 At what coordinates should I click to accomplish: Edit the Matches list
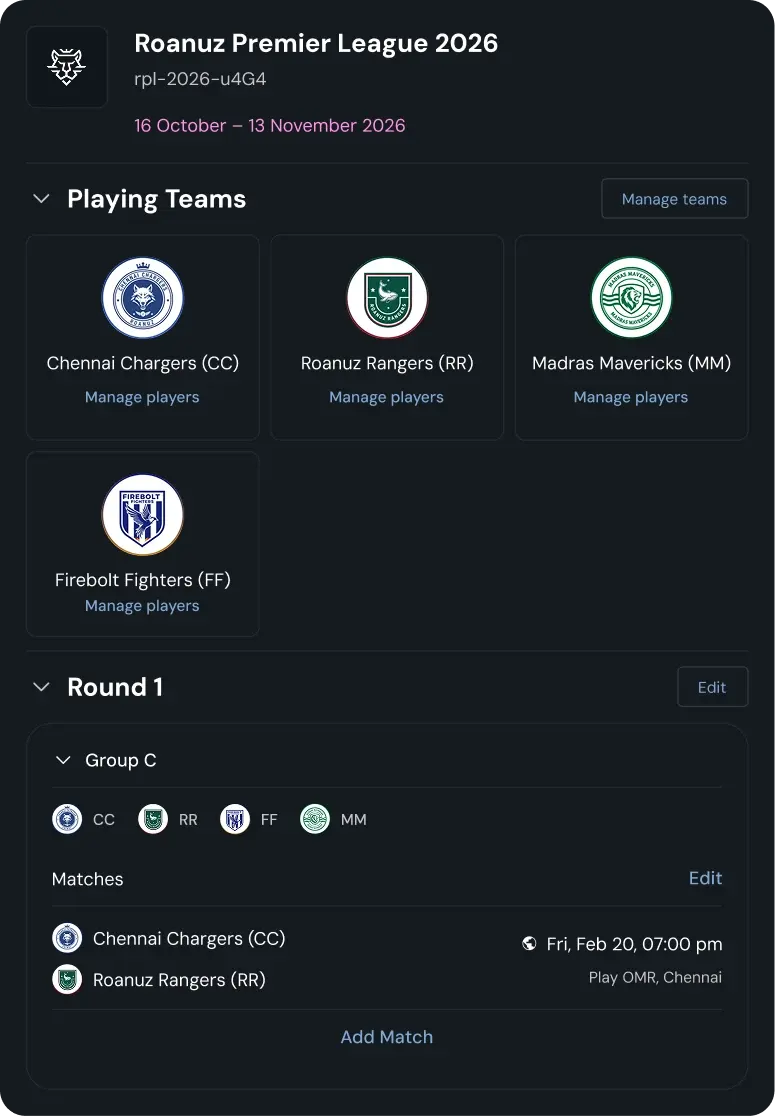point(705,878)
